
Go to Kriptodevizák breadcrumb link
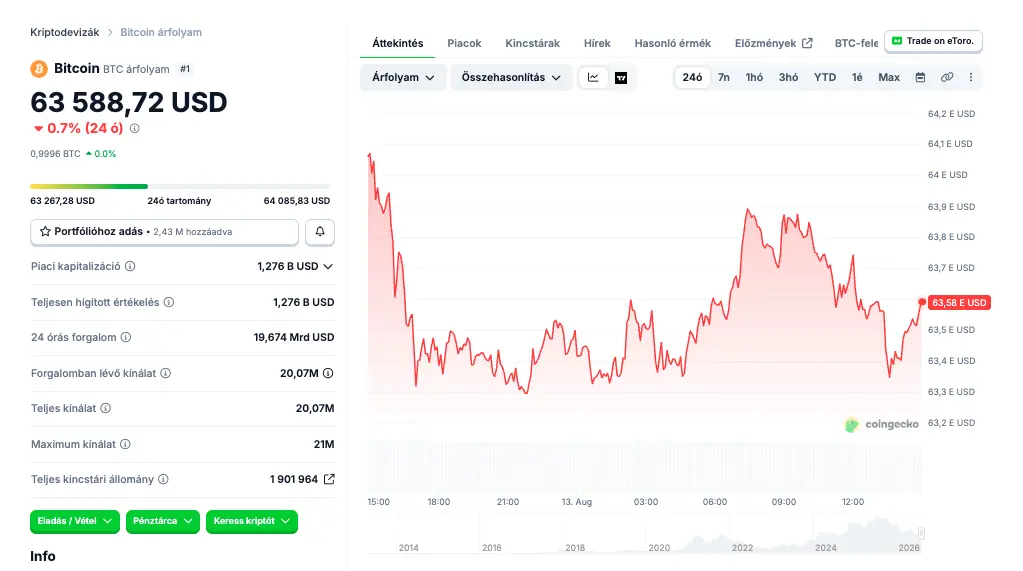point(65,32)
